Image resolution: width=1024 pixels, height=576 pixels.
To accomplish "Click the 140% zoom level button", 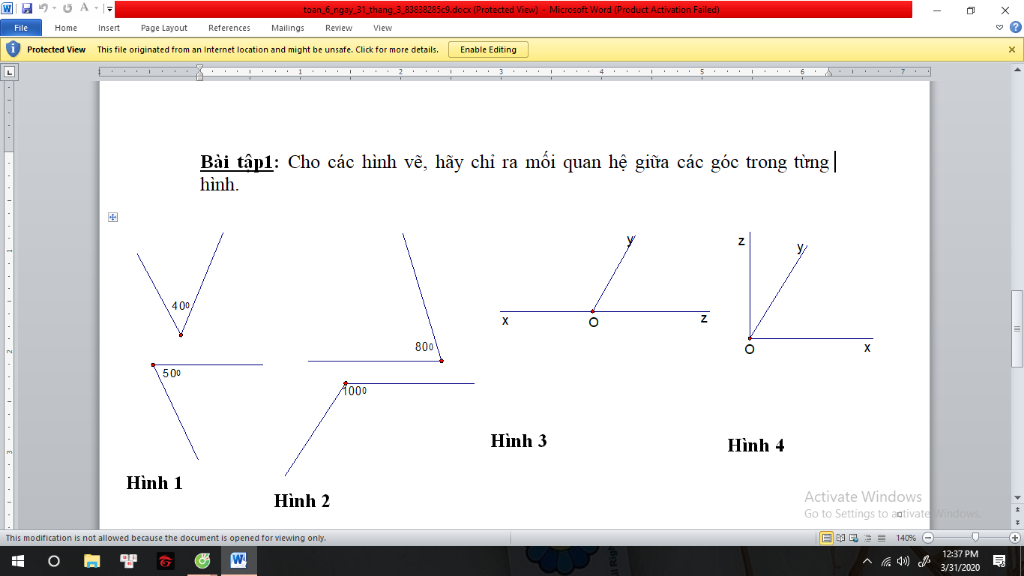I will [906, 538].
